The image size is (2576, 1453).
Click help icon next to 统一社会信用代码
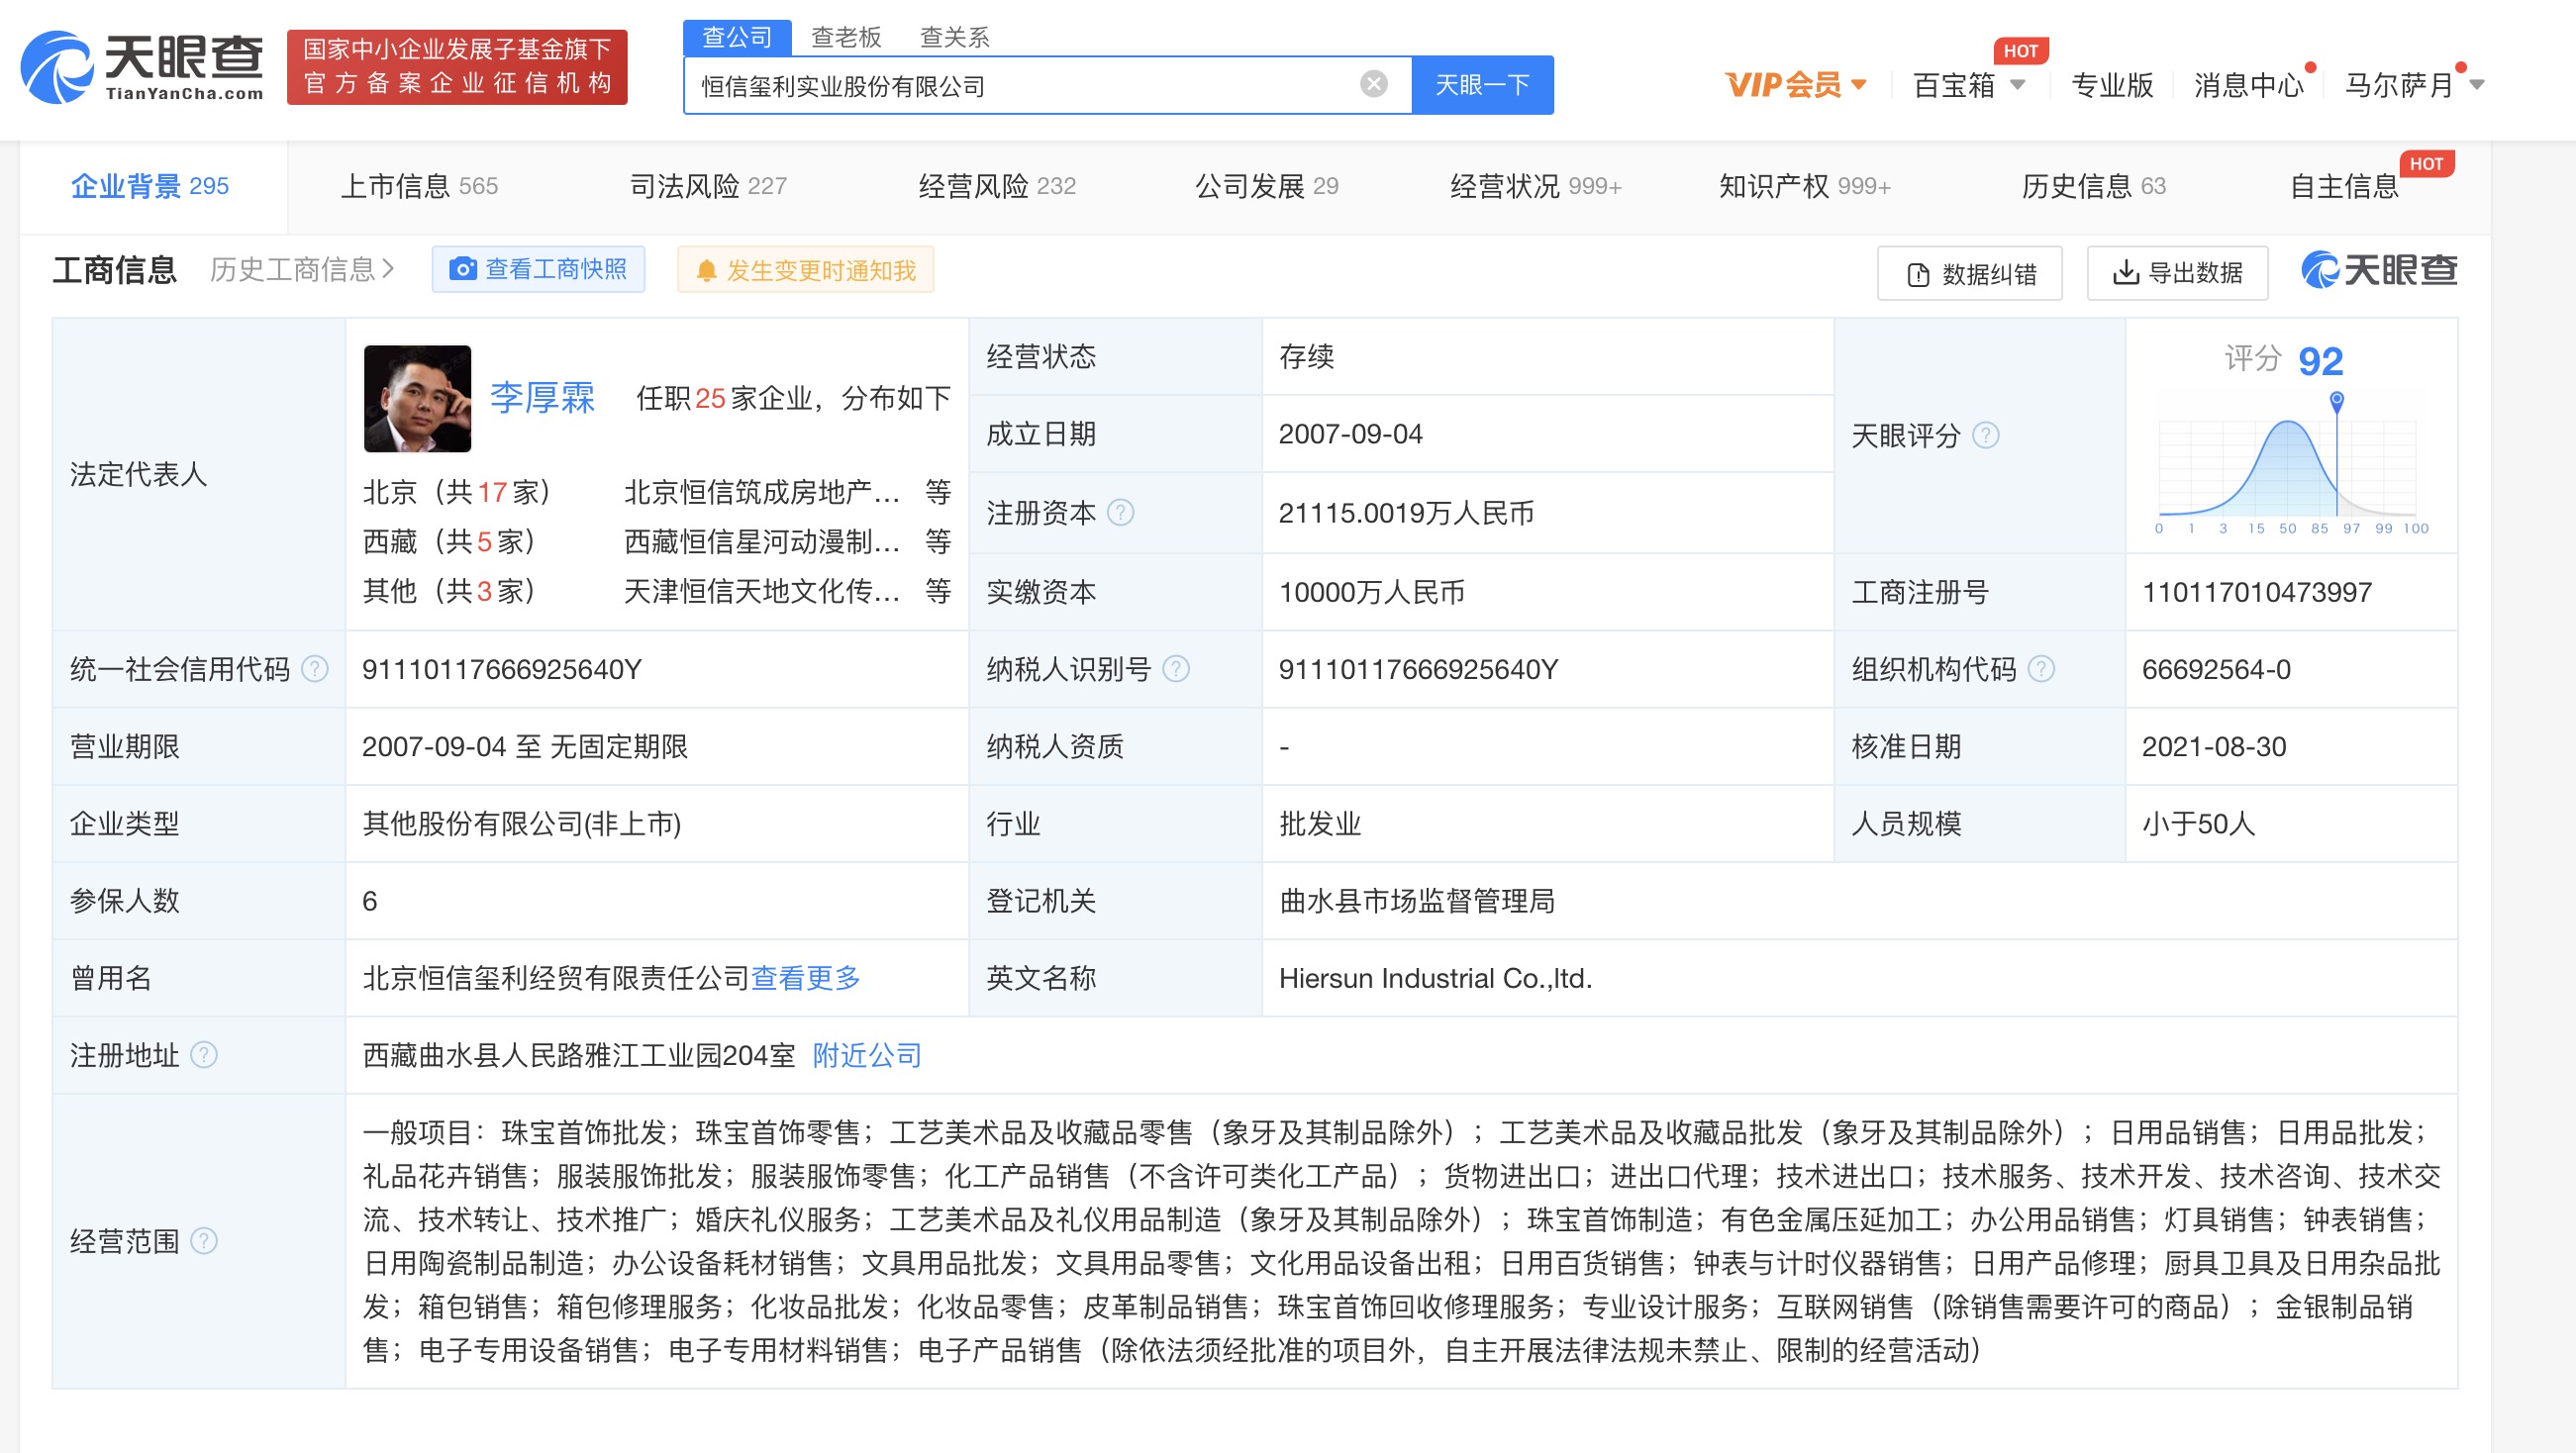click(x=315, y=669)
